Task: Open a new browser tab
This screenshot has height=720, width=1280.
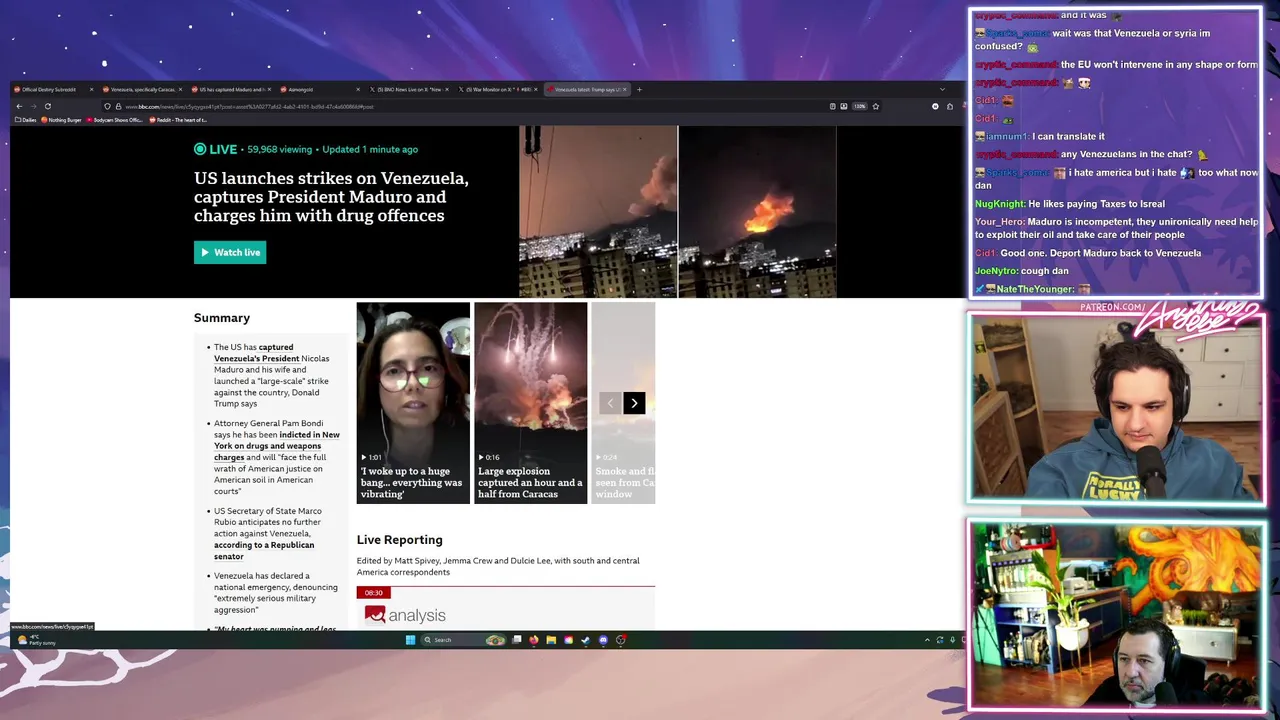Action: tap(640, 89)
